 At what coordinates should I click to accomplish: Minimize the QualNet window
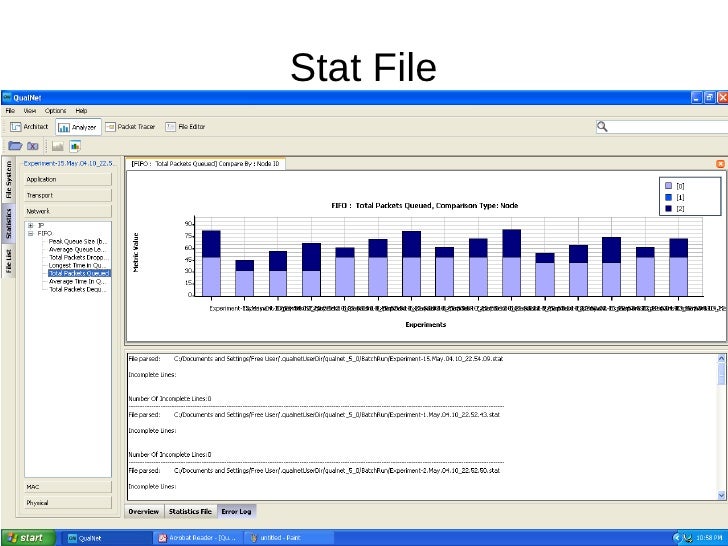click(696, 98)
